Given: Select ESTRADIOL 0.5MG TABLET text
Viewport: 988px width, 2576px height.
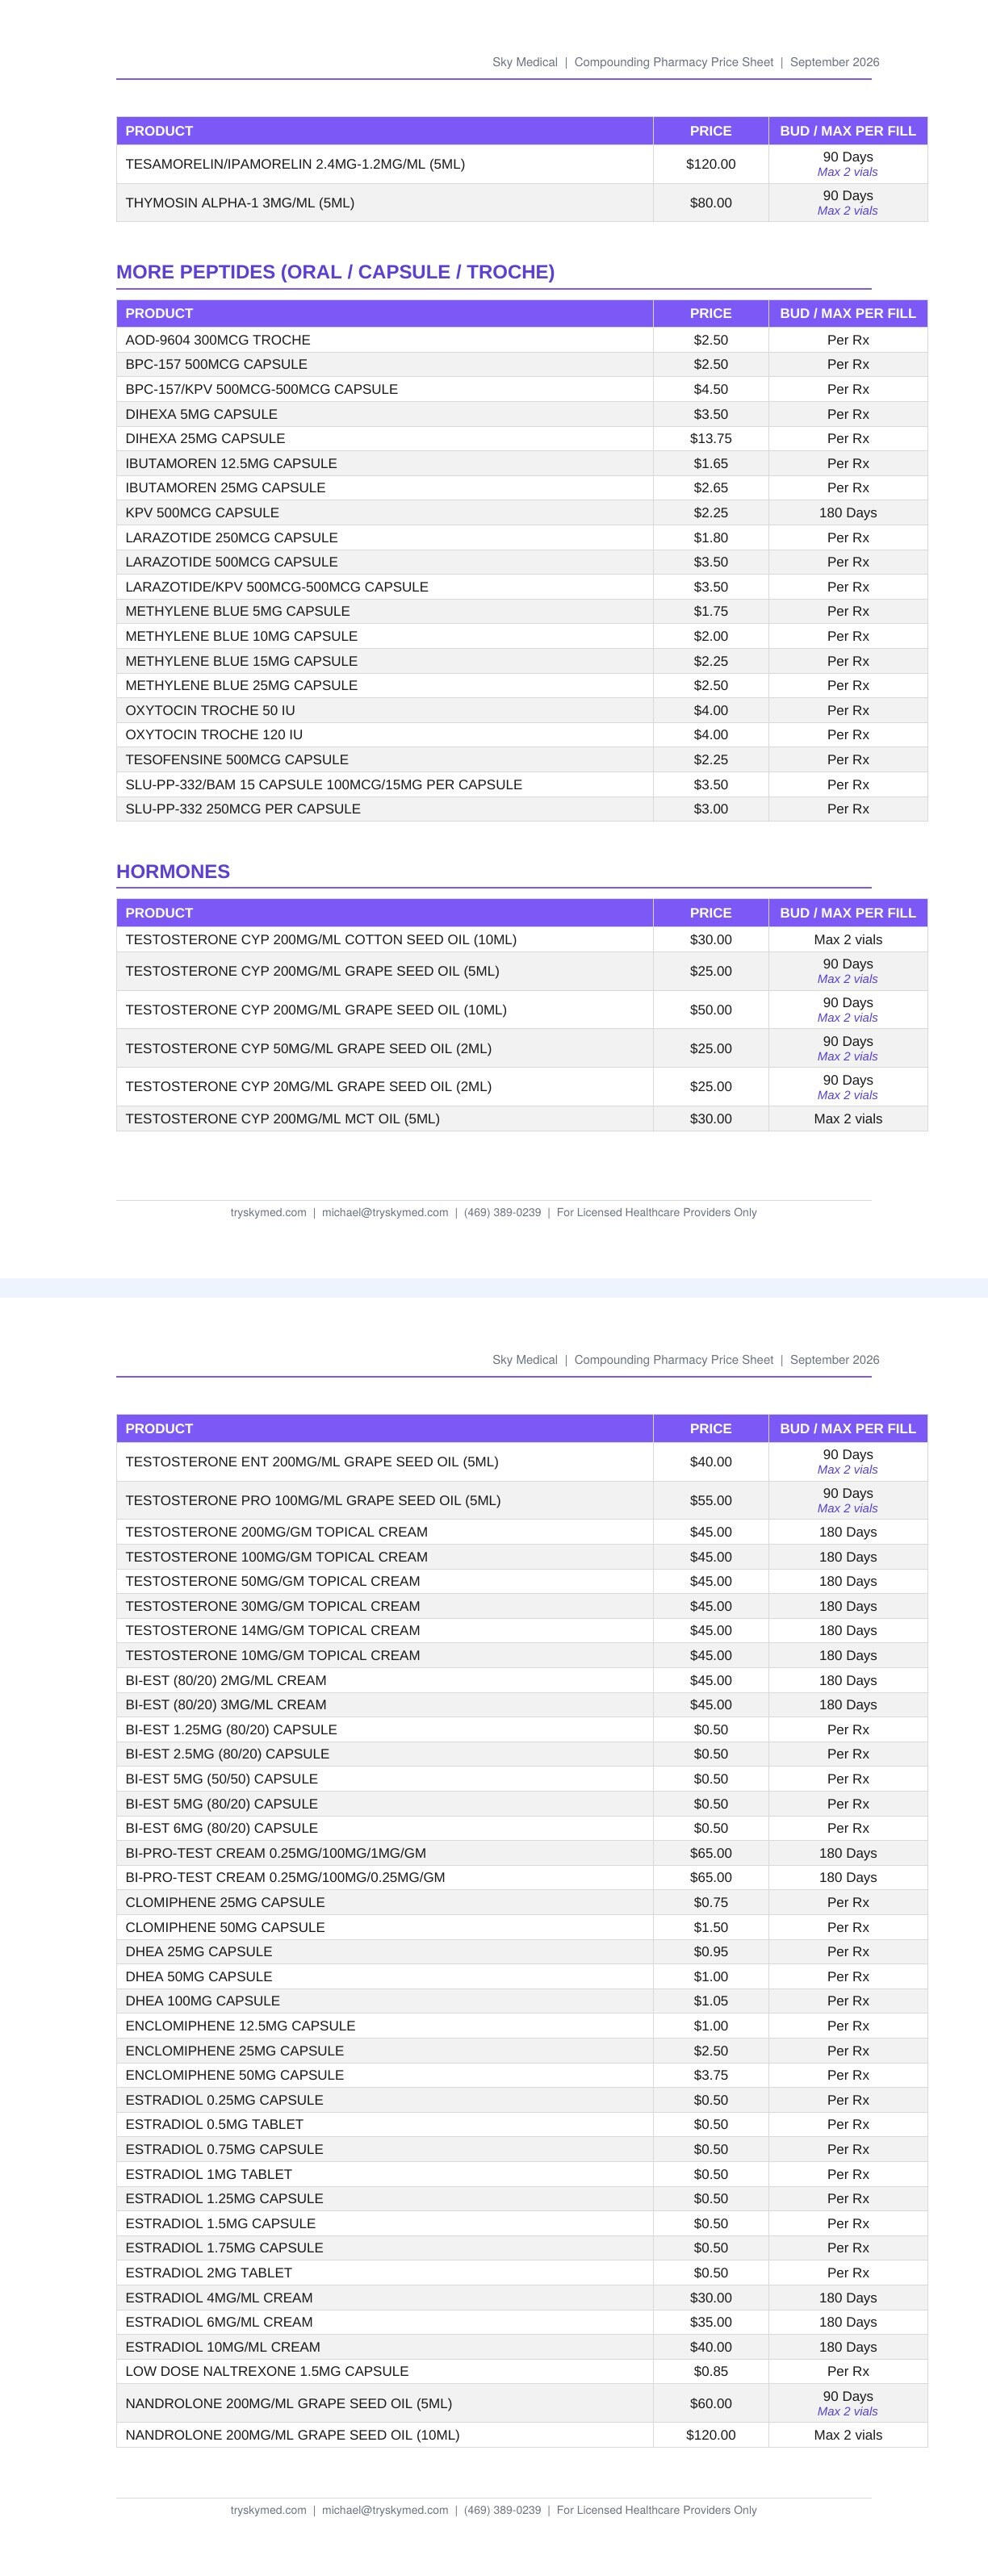Looking at the screenshot, I should click(x=214, y=2124).
